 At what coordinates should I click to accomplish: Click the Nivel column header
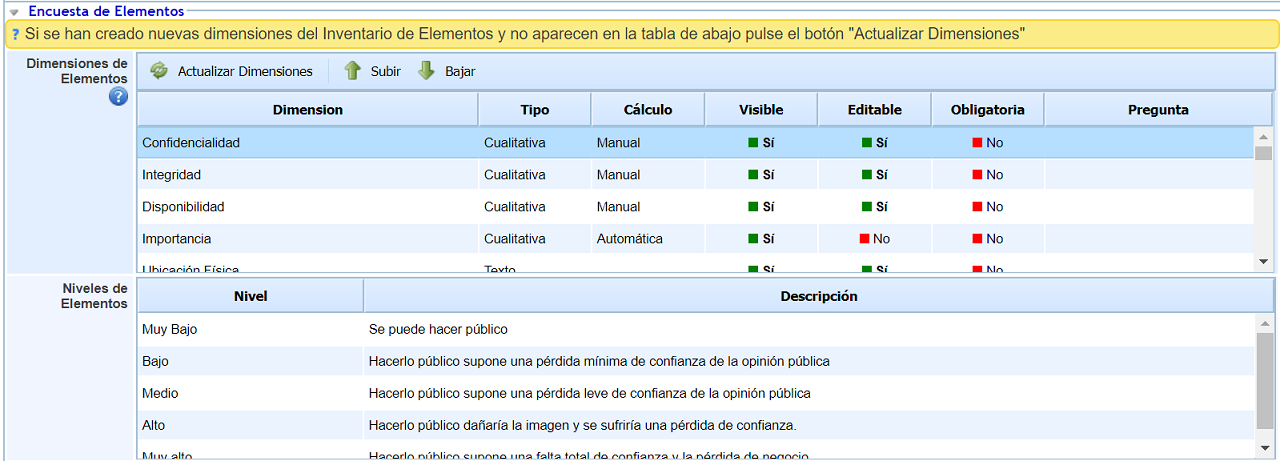point(250,296)
